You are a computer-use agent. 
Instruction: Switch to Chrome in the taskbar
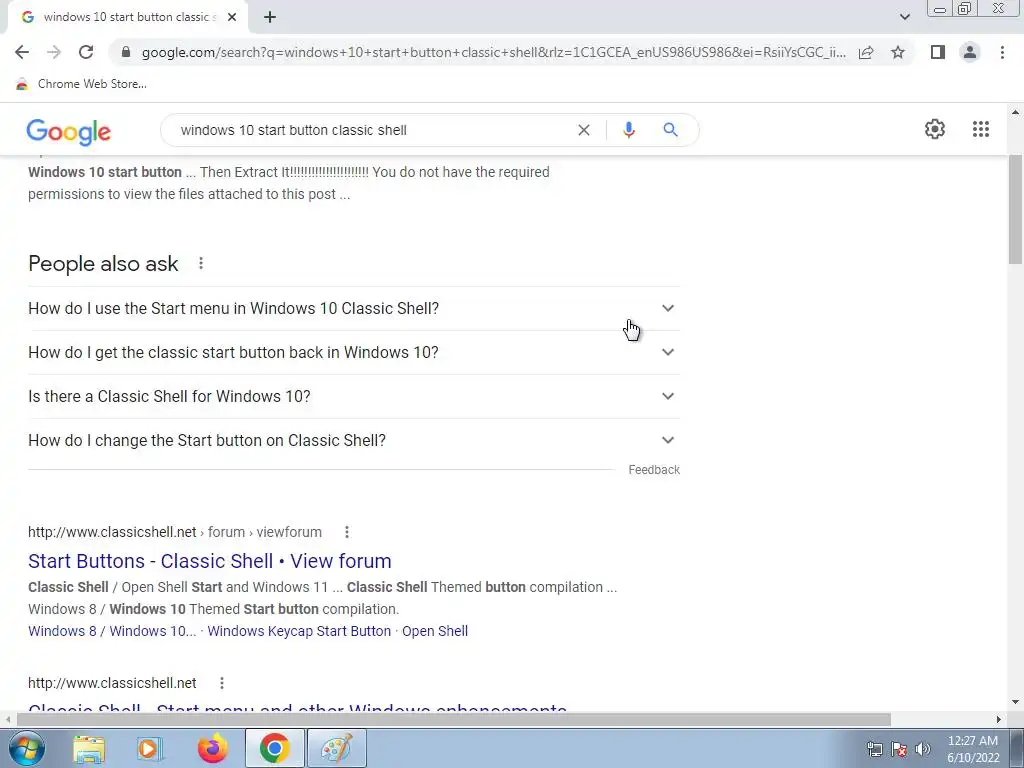coord(274,748)
